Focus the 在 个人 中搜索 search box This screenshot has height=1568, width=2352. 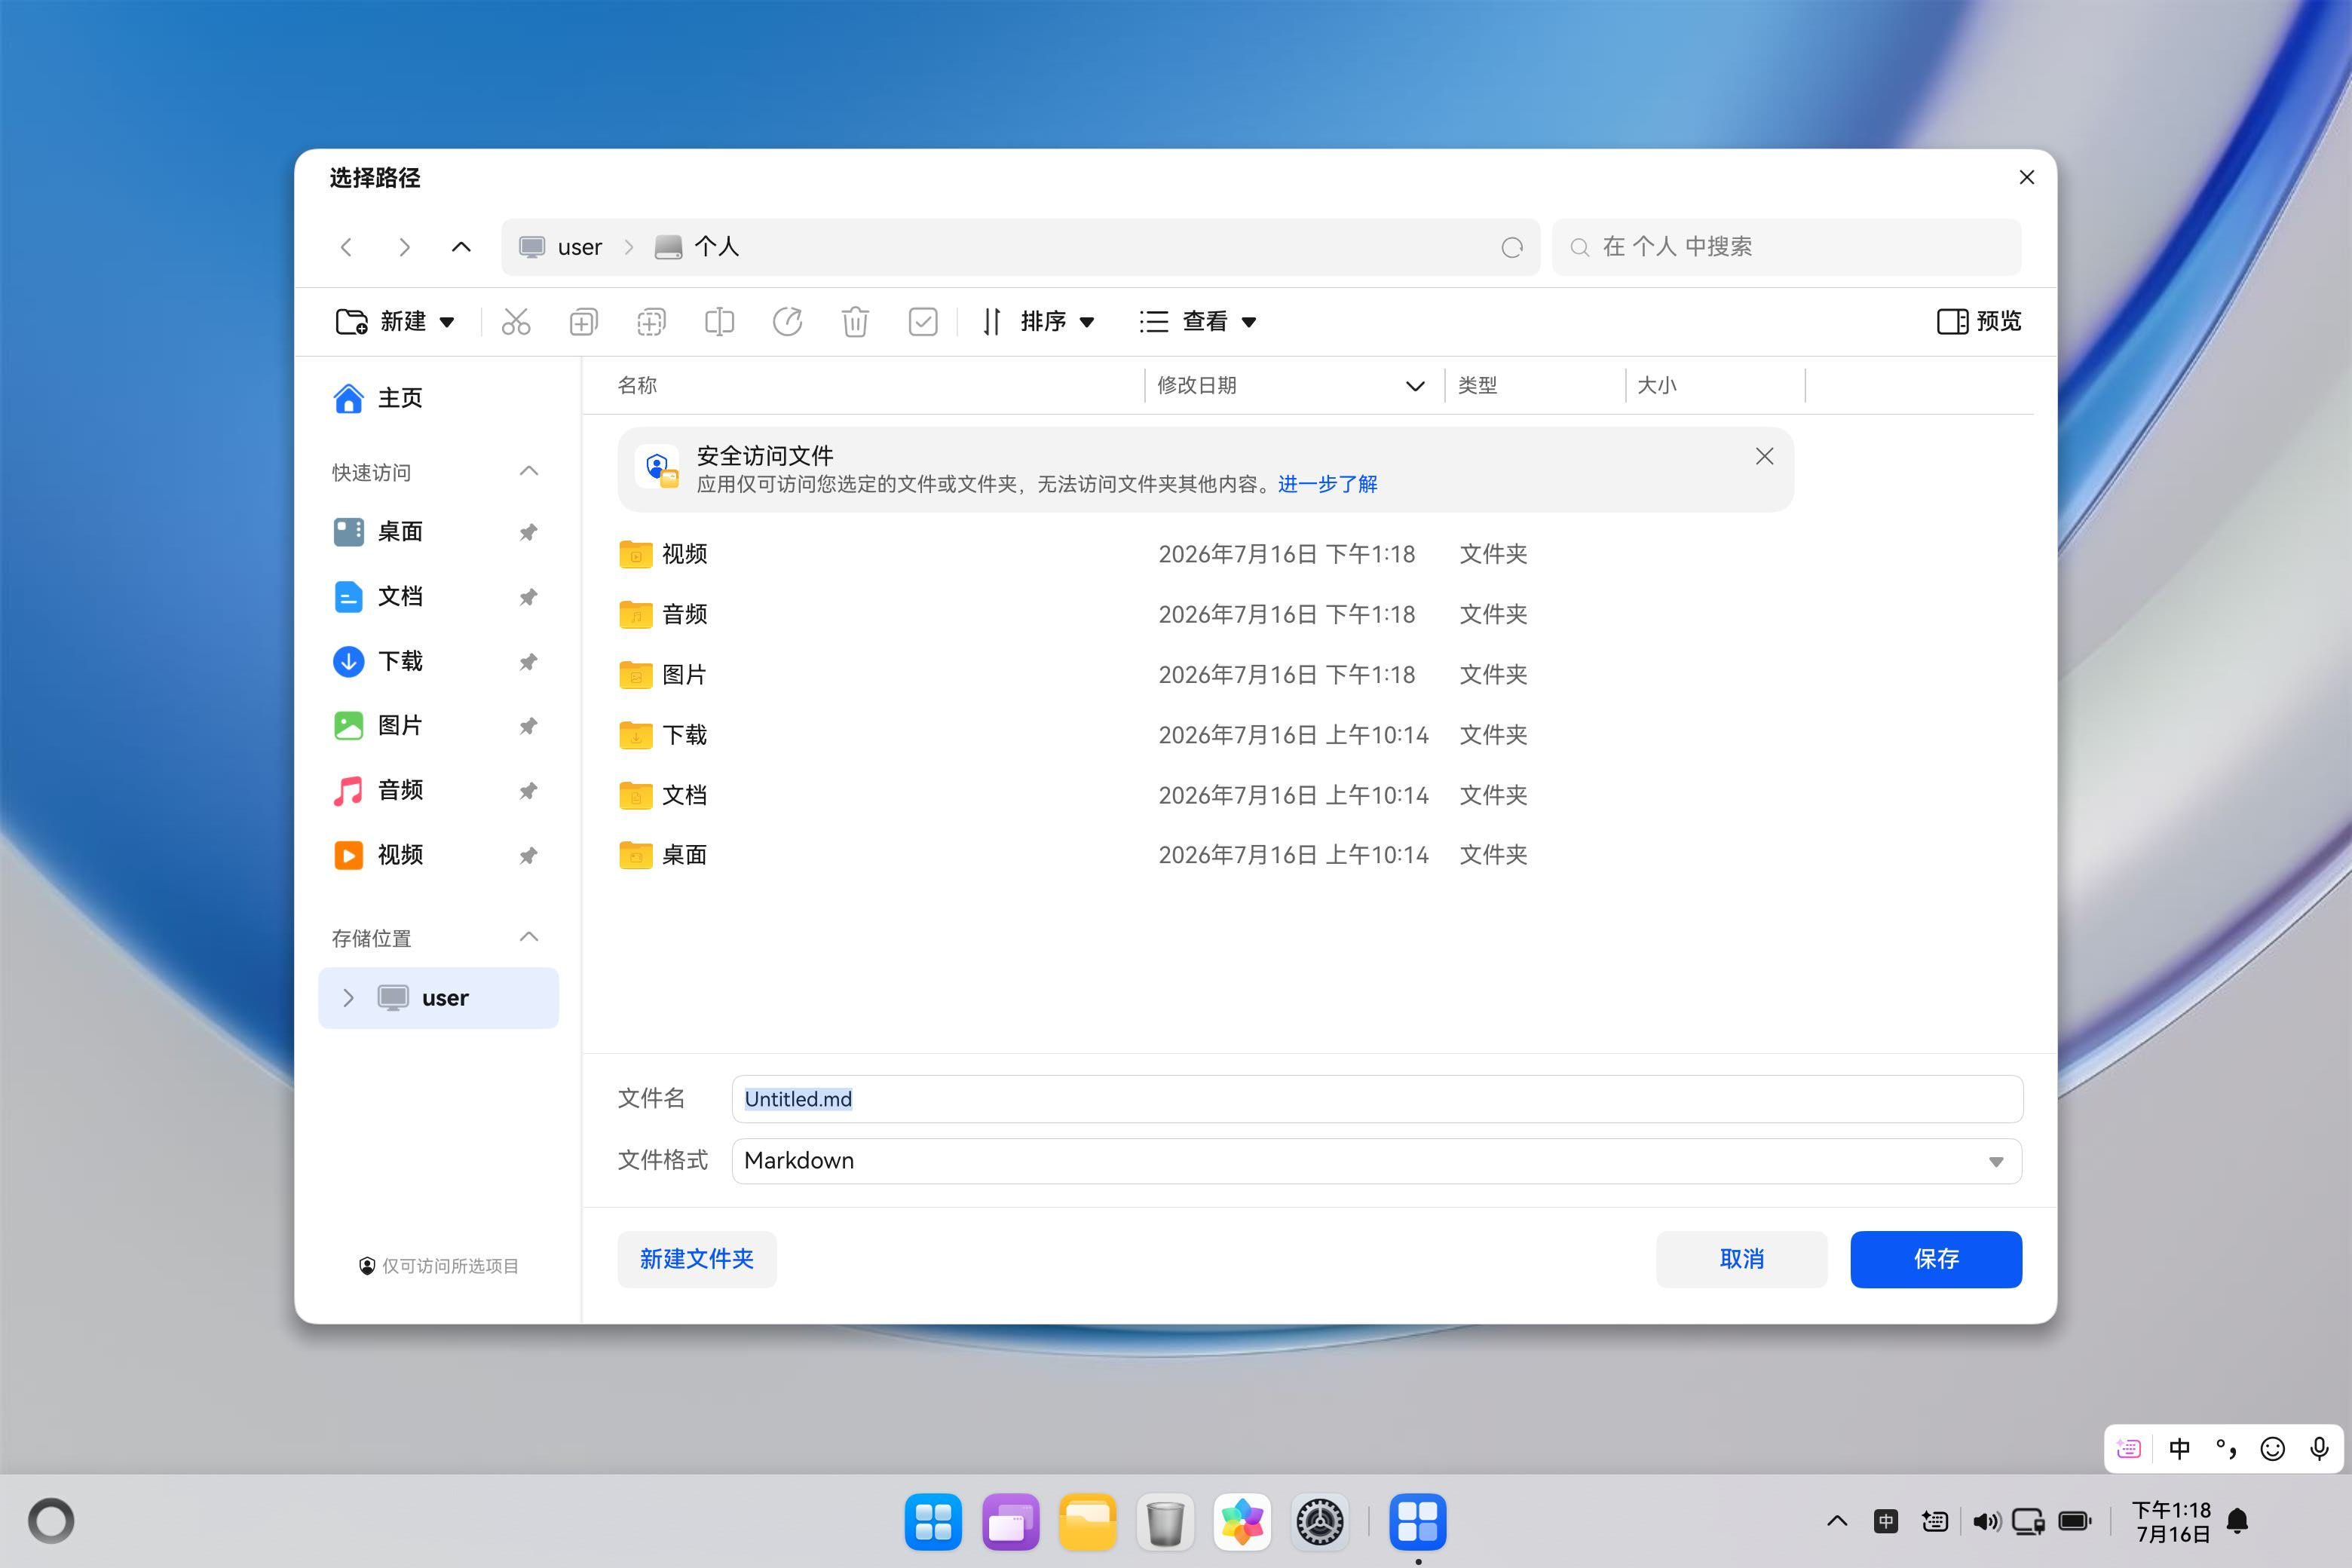tap(1786, 247)
